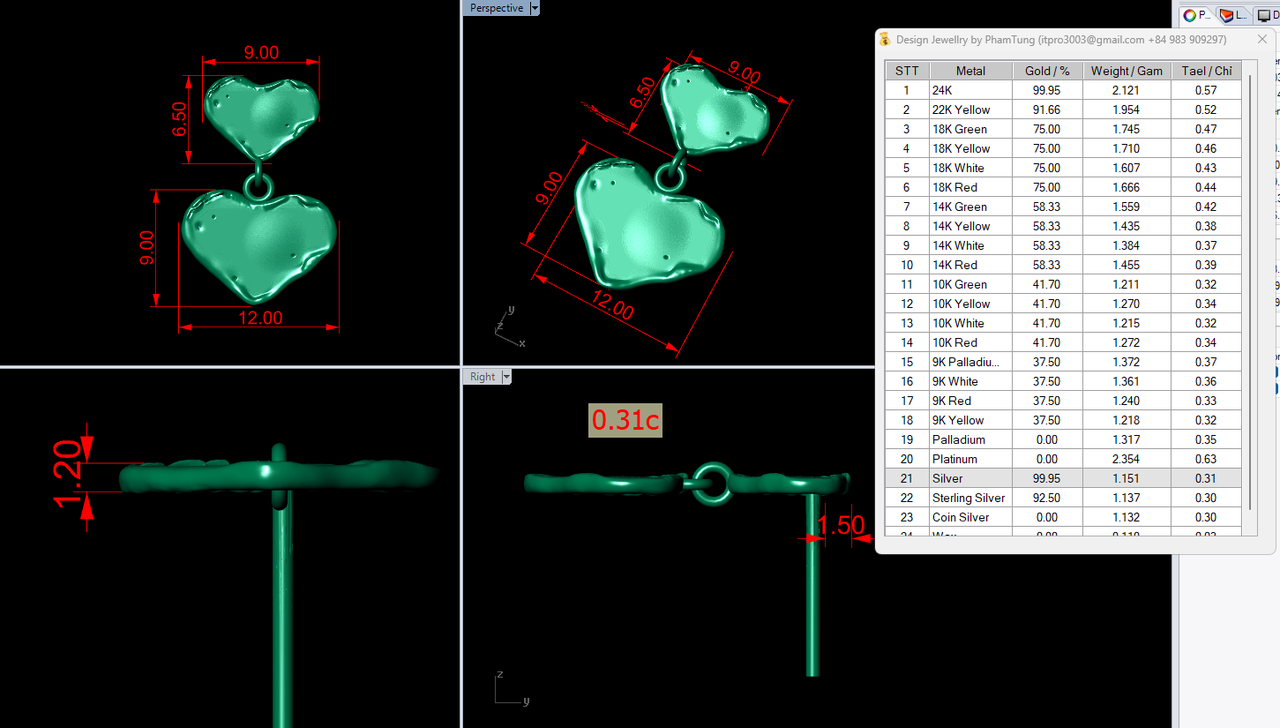The width and height of the screenshot is (1280, 728).
Task: Click the xyz axis icon in Perspective viewport
Action: (510, 326)
